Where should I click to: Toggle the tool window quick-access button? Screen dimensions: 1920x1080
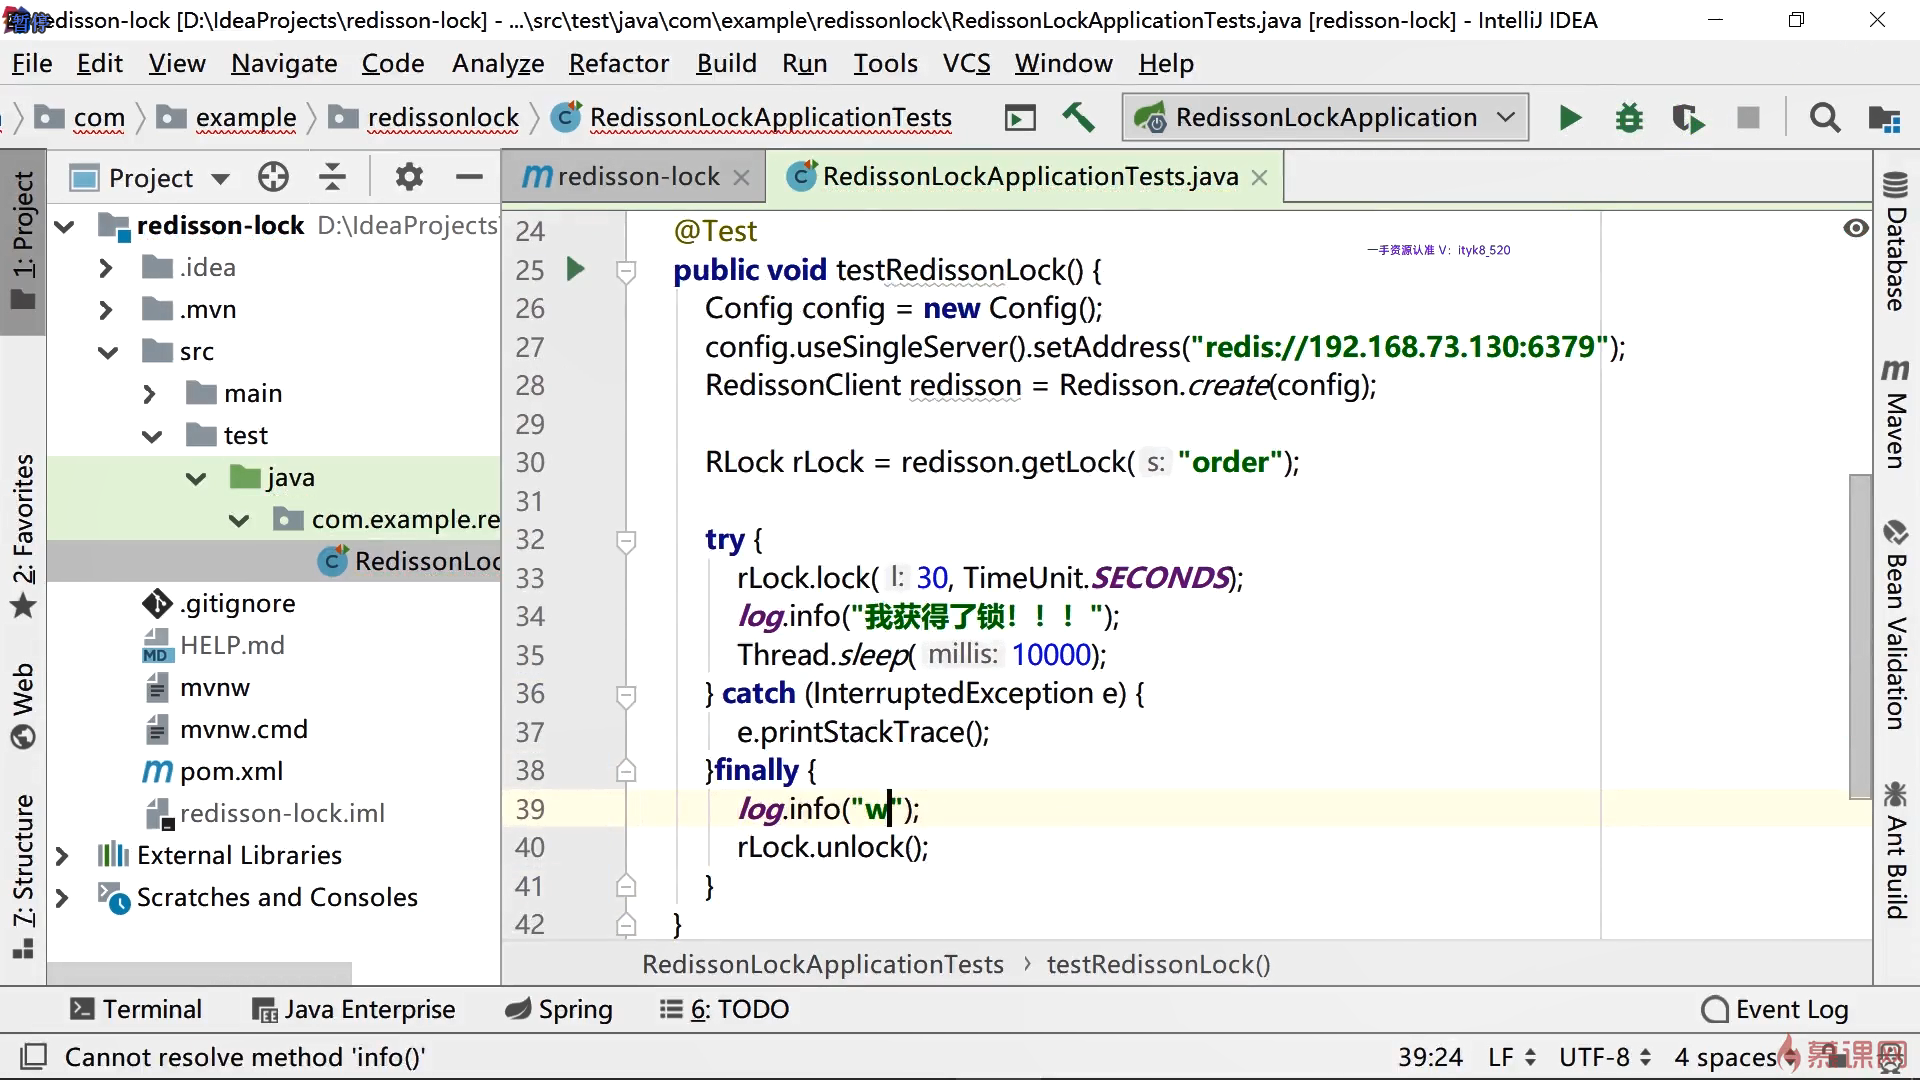click(x=34, y=1056)
